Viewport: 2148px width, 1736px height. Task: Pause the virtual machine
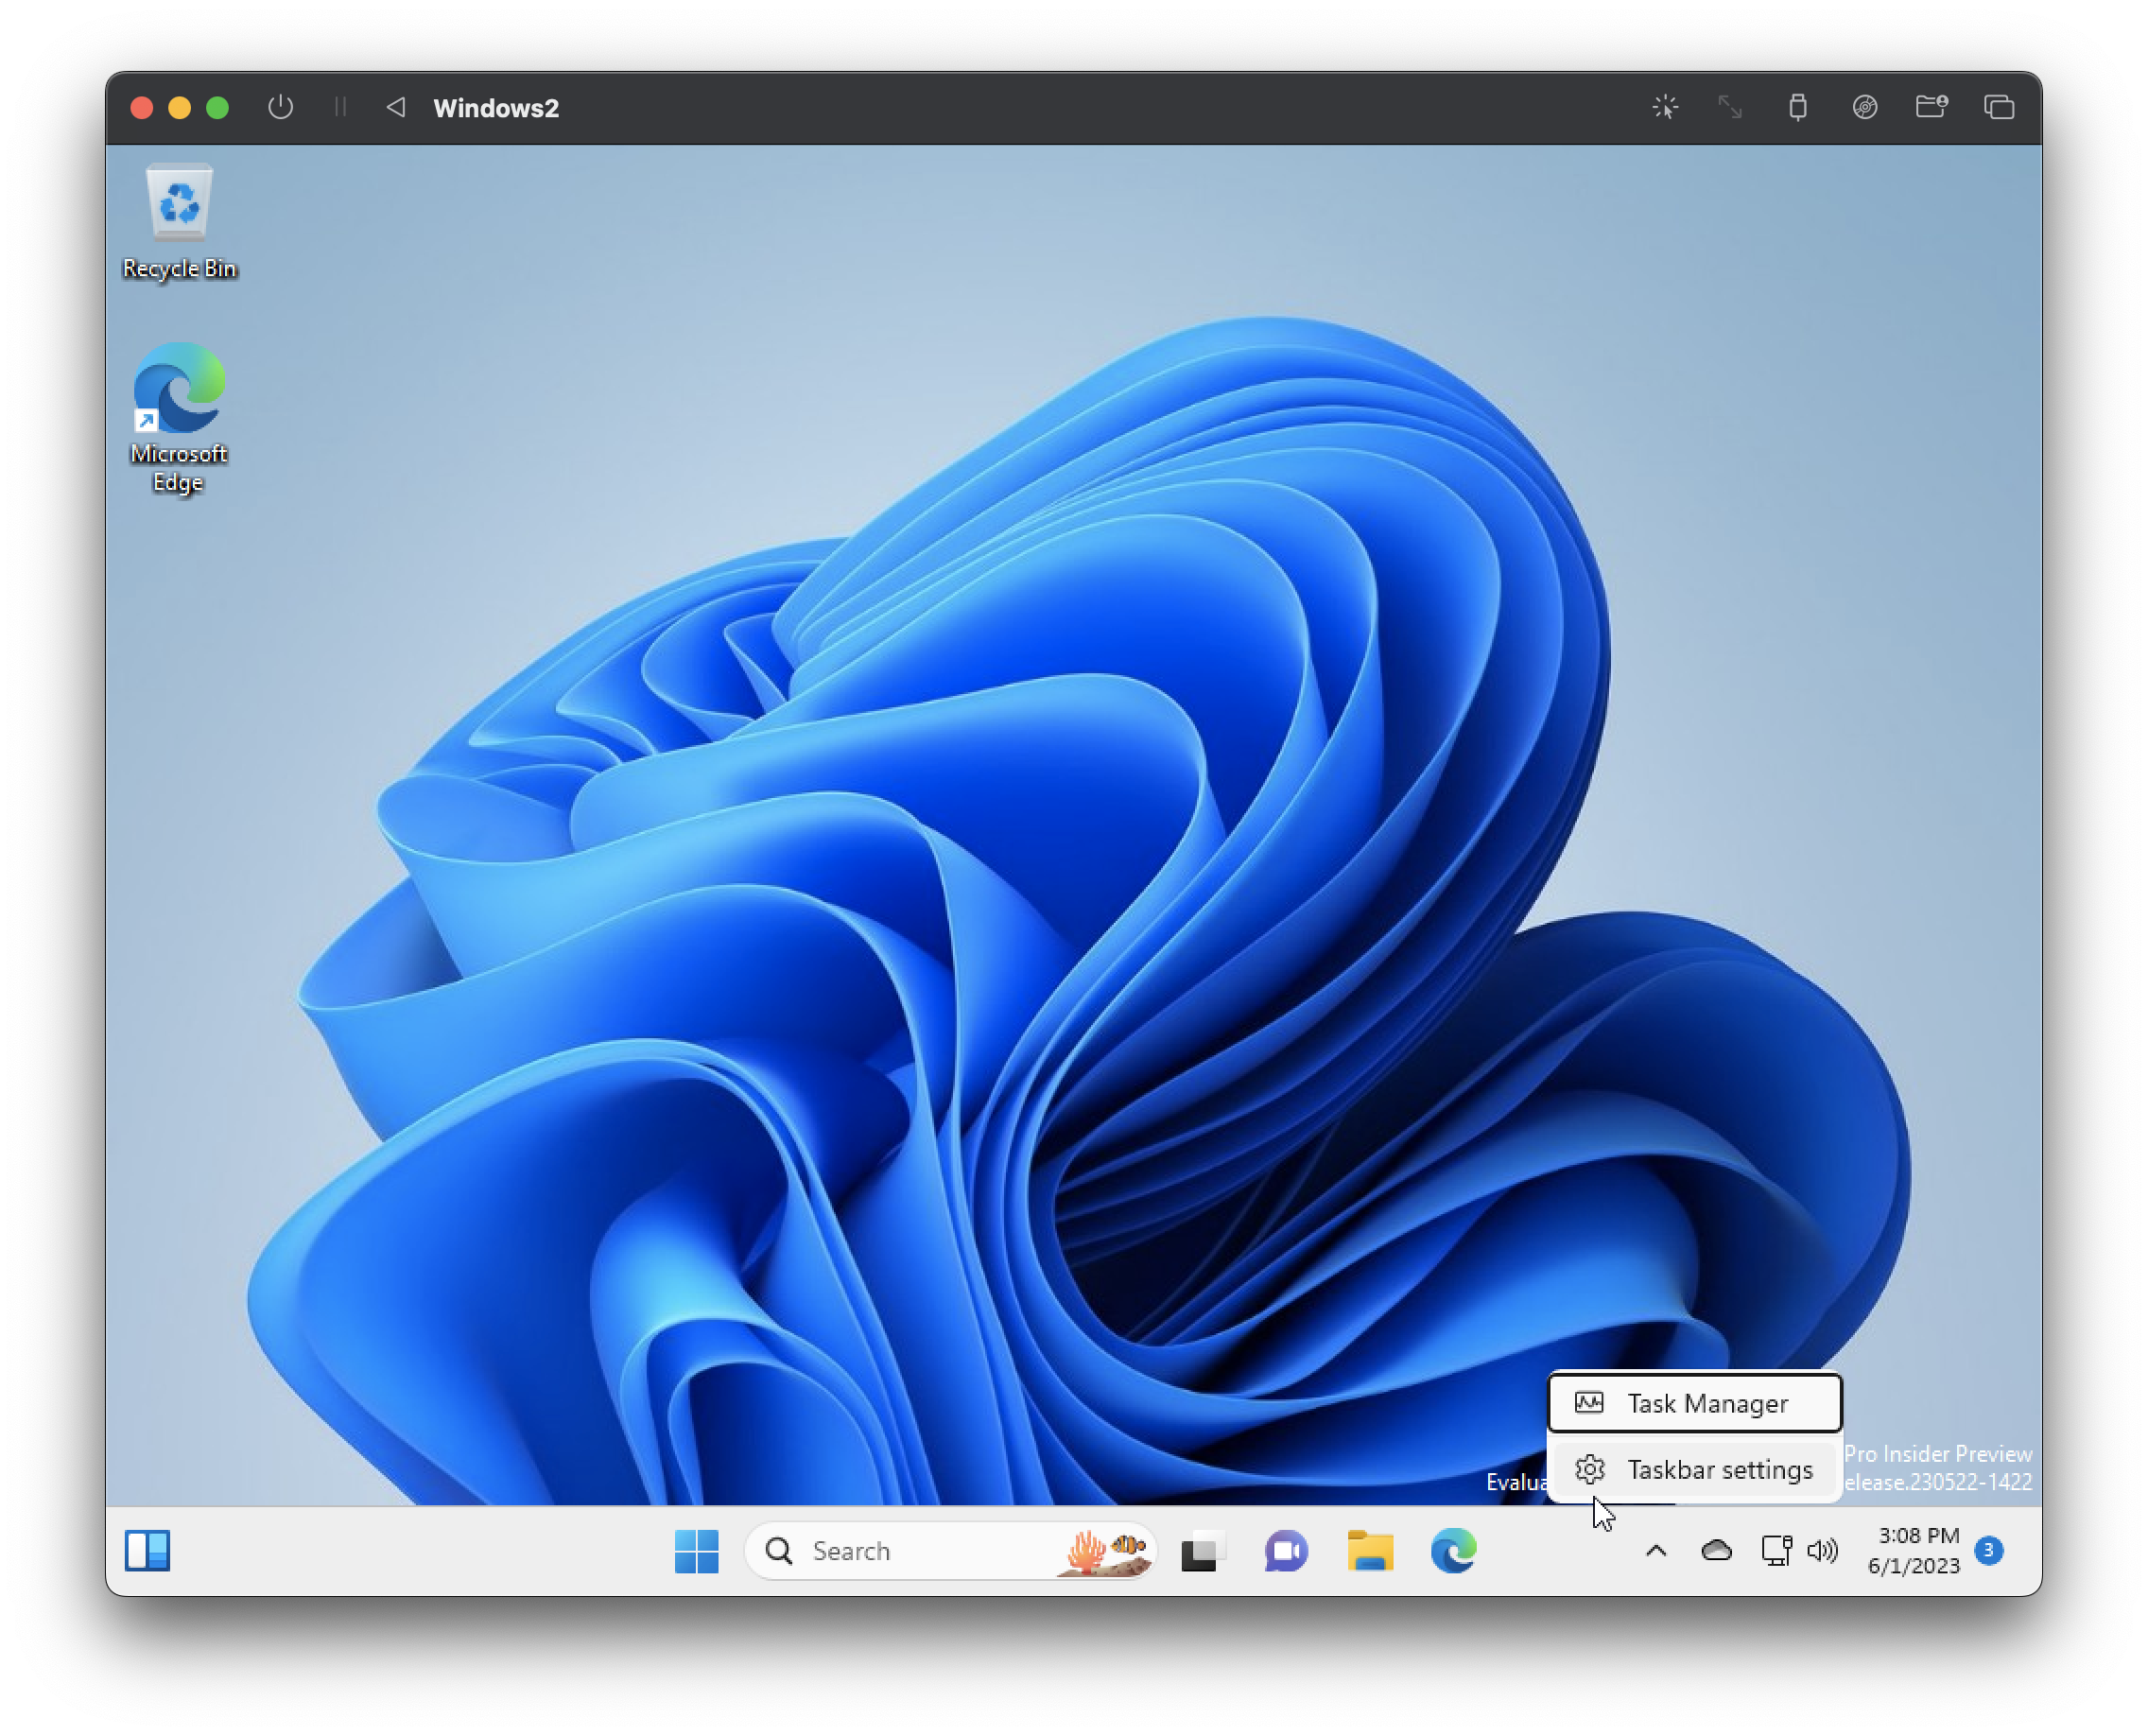click(340, 107)
